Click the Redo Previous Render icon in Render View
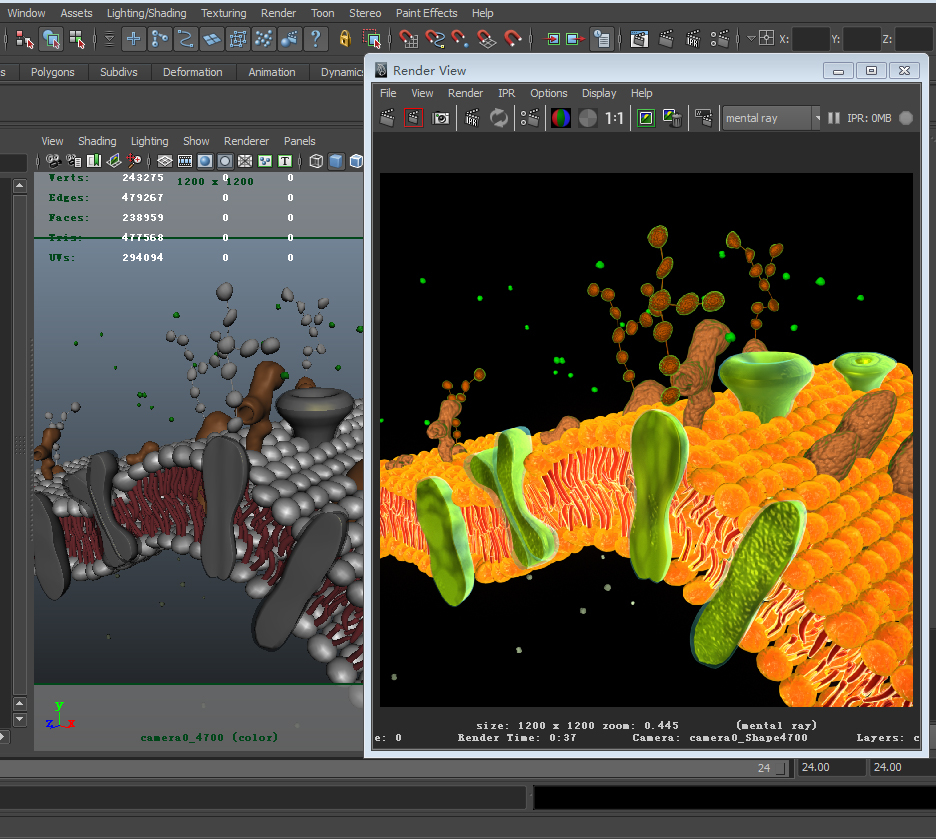936x839 pixels. 388,118
